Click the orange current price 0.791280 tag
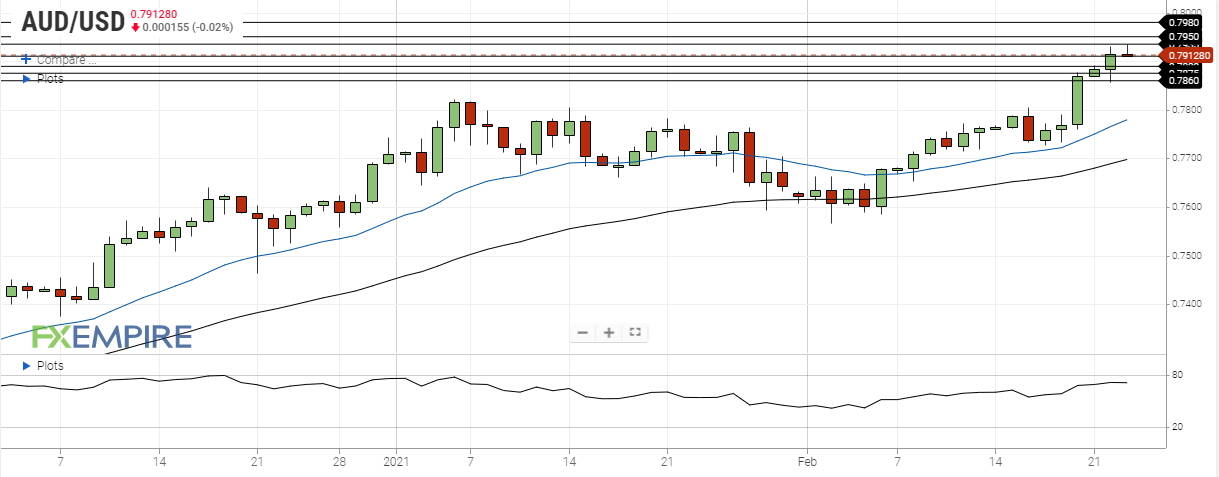This screenshot has height=477, width=1219. point(1188,56)
